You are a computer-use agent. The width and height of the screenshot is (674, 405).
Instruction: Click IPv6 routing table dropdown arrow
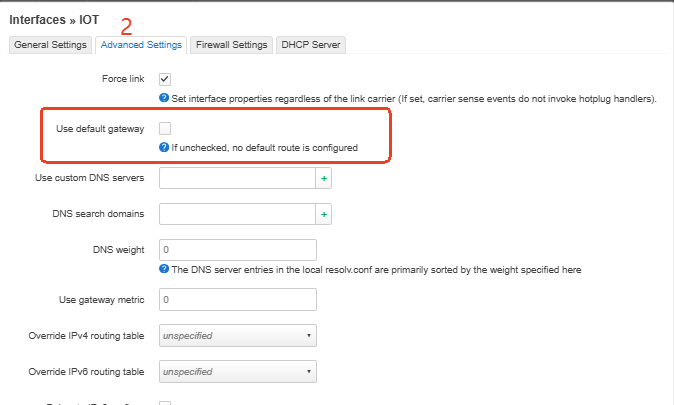point(309,371)
